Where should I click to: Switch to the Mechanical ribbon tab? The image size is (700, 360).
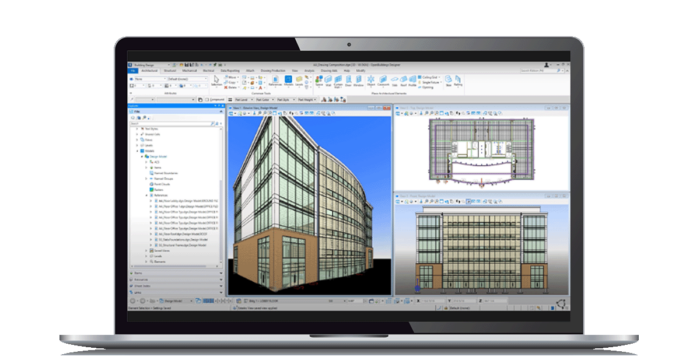point(189,71)
